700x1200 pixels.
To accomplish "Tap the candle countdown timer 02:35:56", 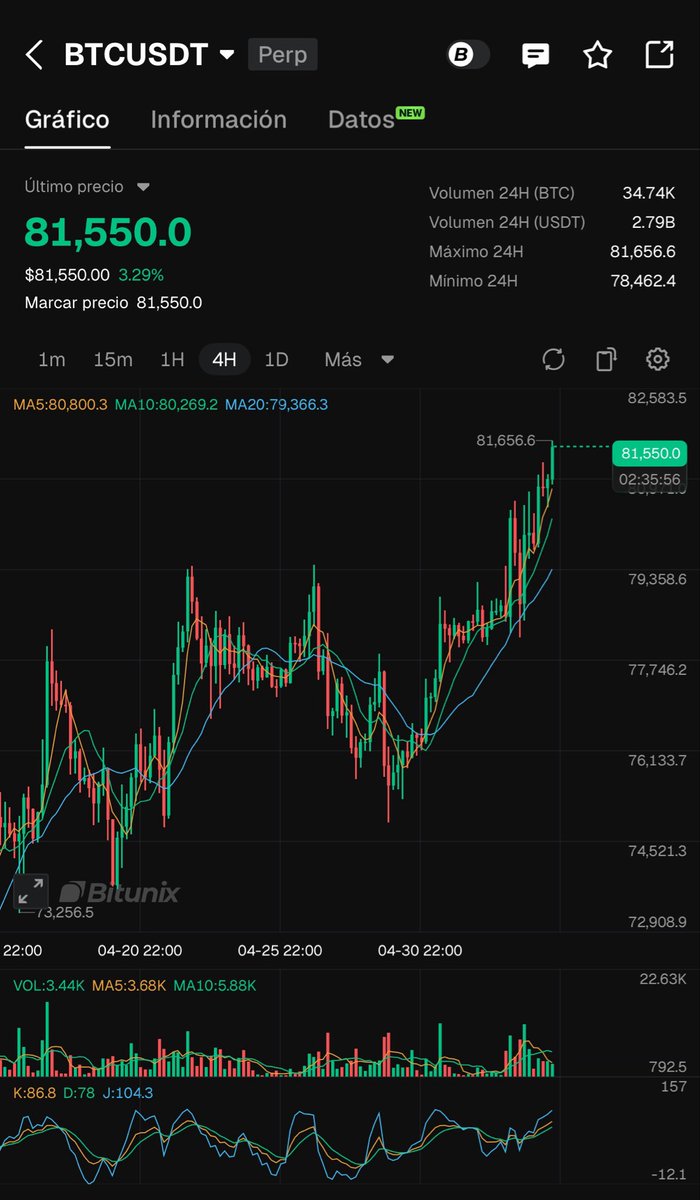I will 650,480.
